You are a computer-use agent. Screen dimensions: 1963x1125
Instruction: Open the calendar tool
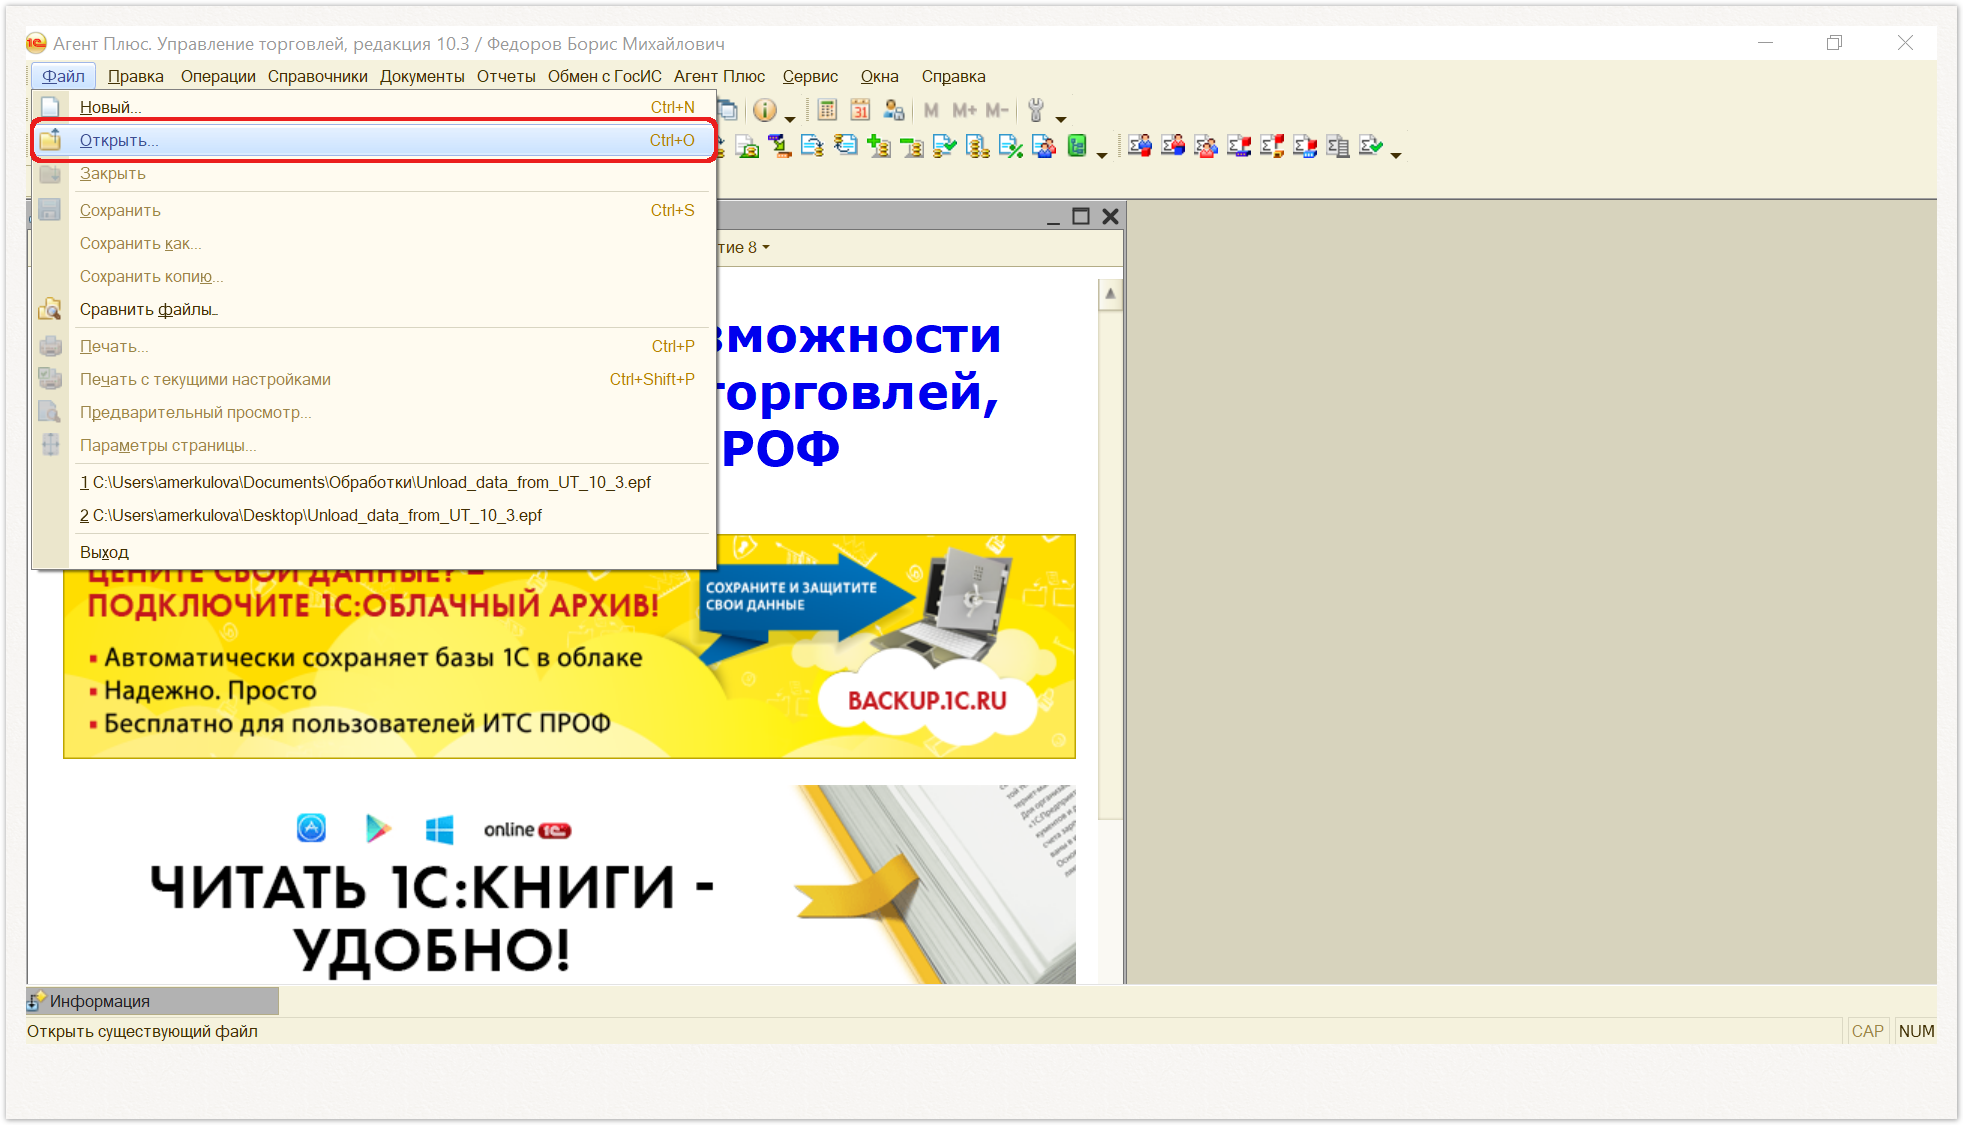860,110
